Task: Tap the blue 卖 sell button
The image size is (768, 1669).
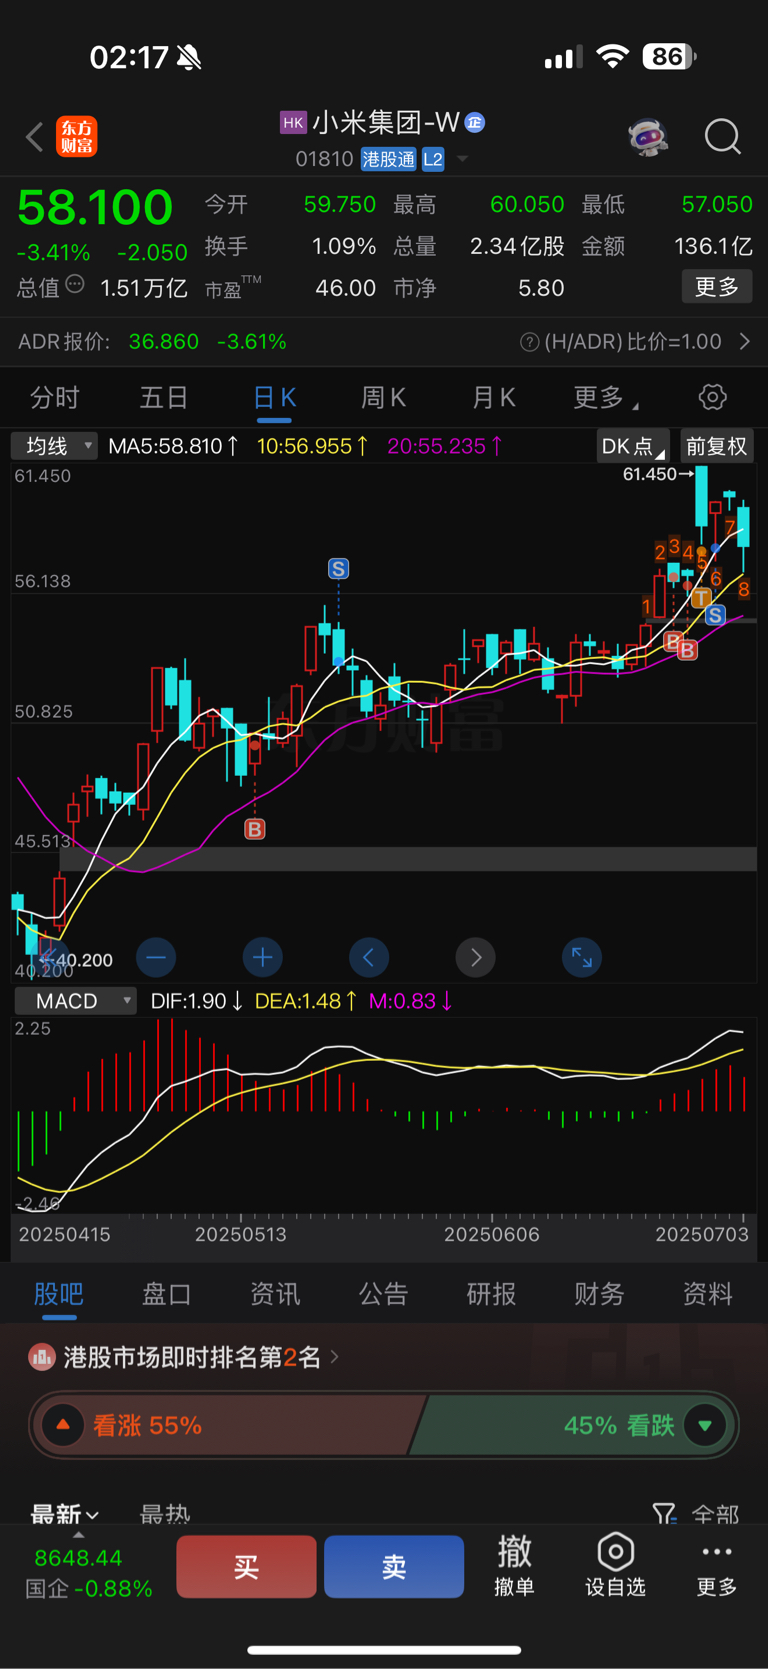Action: [x=394, y=1566]
